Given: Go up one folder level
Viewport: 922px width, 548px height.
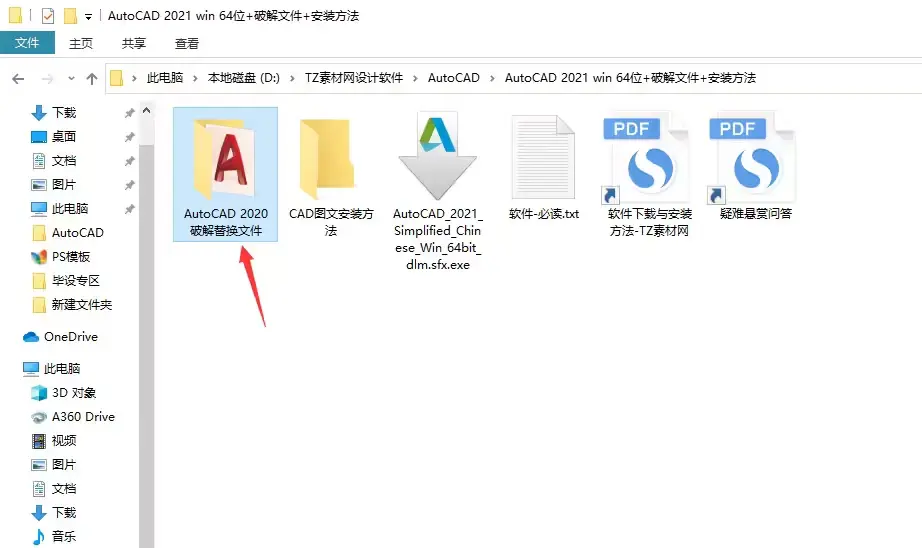Looking at the screenshot, I should tap(92, 78).
